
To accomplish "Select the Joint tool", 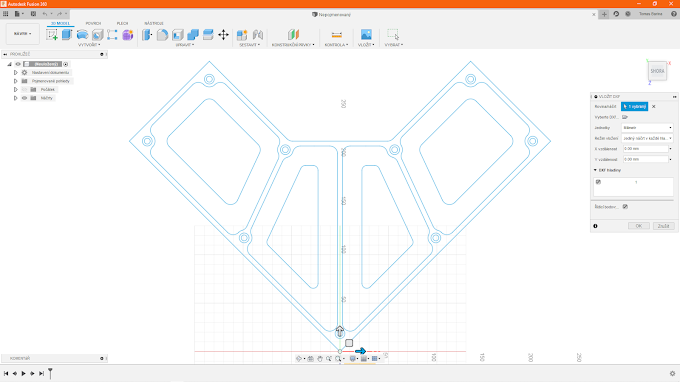I will click(258, 35).
